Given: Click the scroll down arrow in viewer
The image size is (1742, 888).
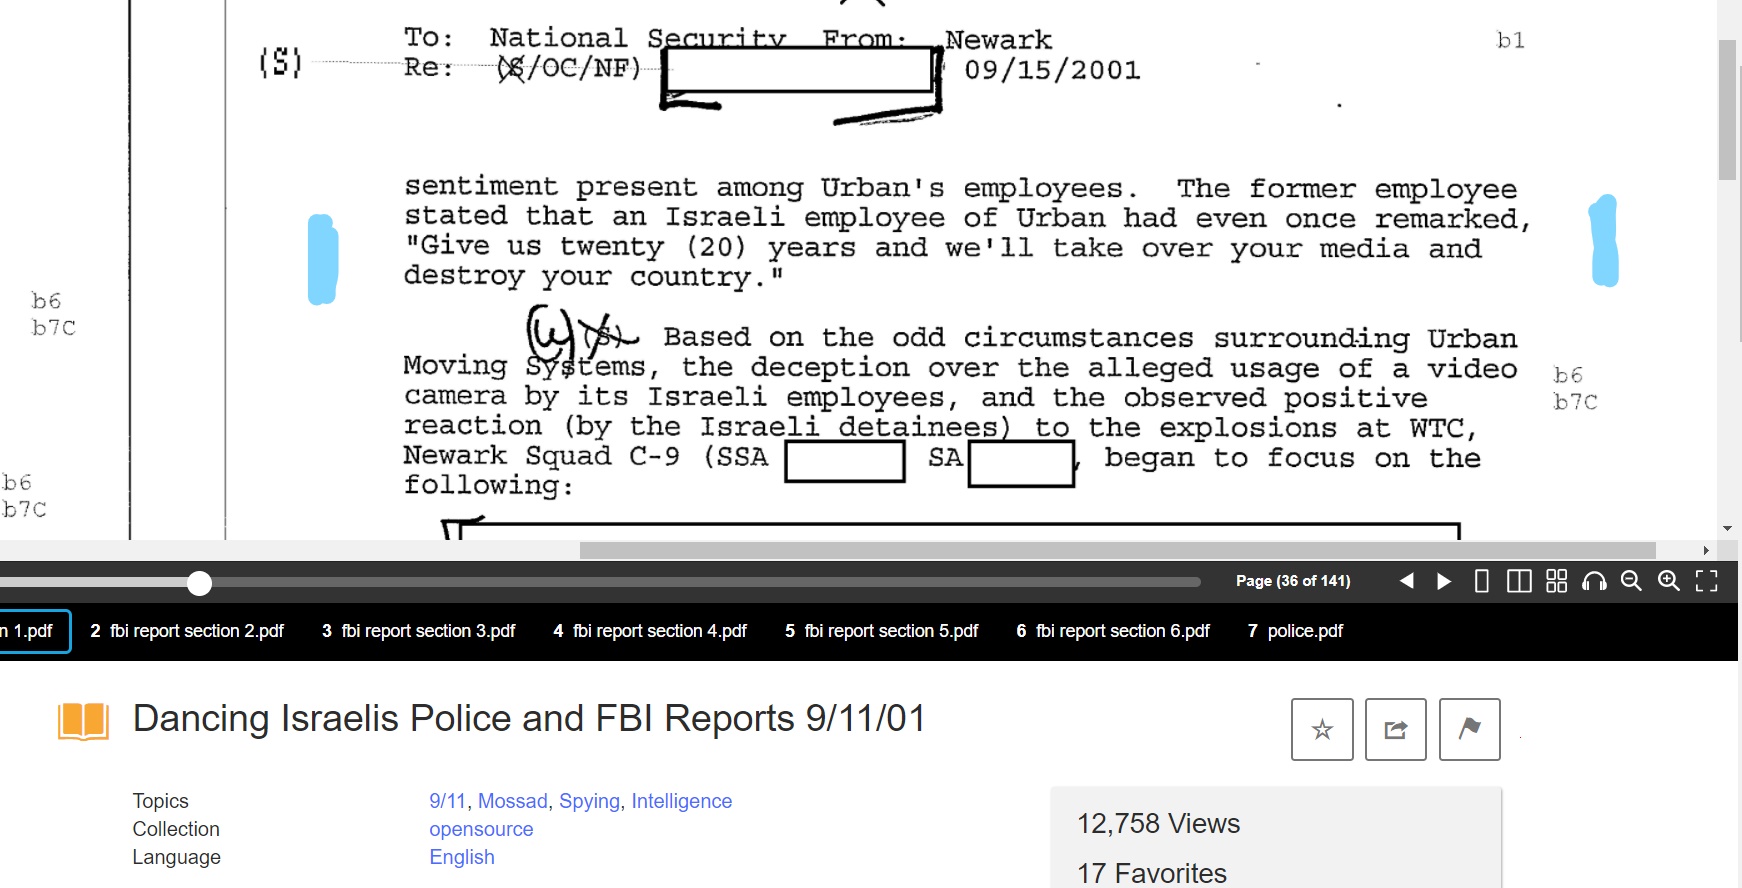Looking at the screenshot, I should coord(1727,528).
